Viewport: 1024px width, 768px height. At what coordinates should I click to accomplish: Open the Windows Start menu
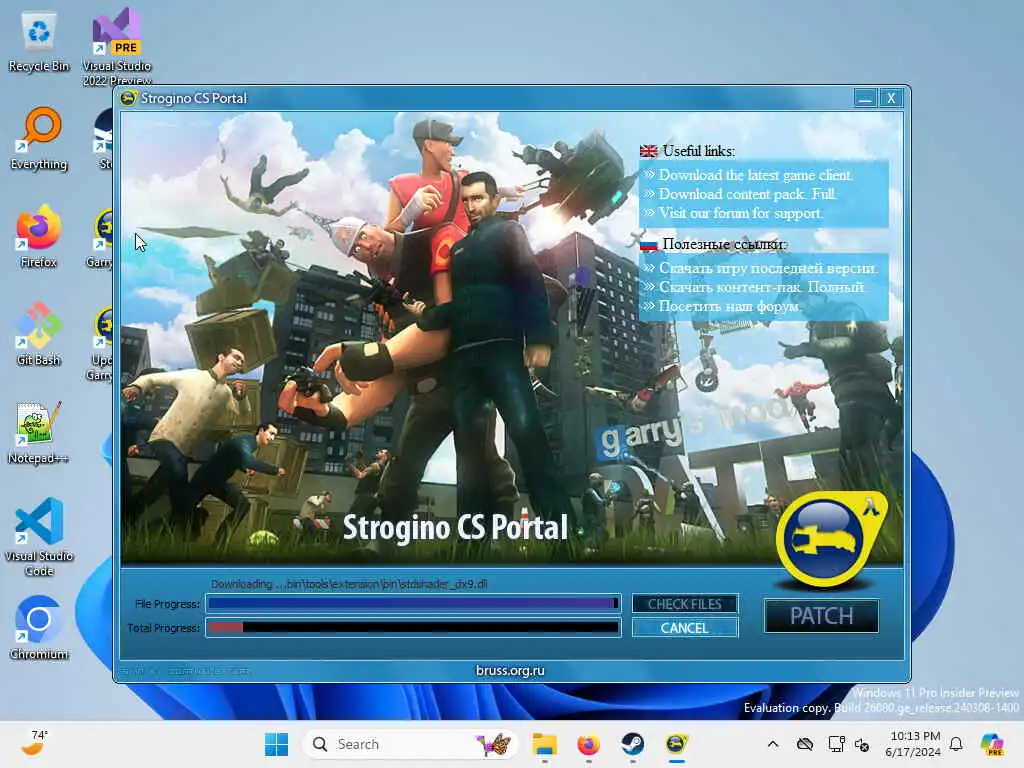coord(276,744)
